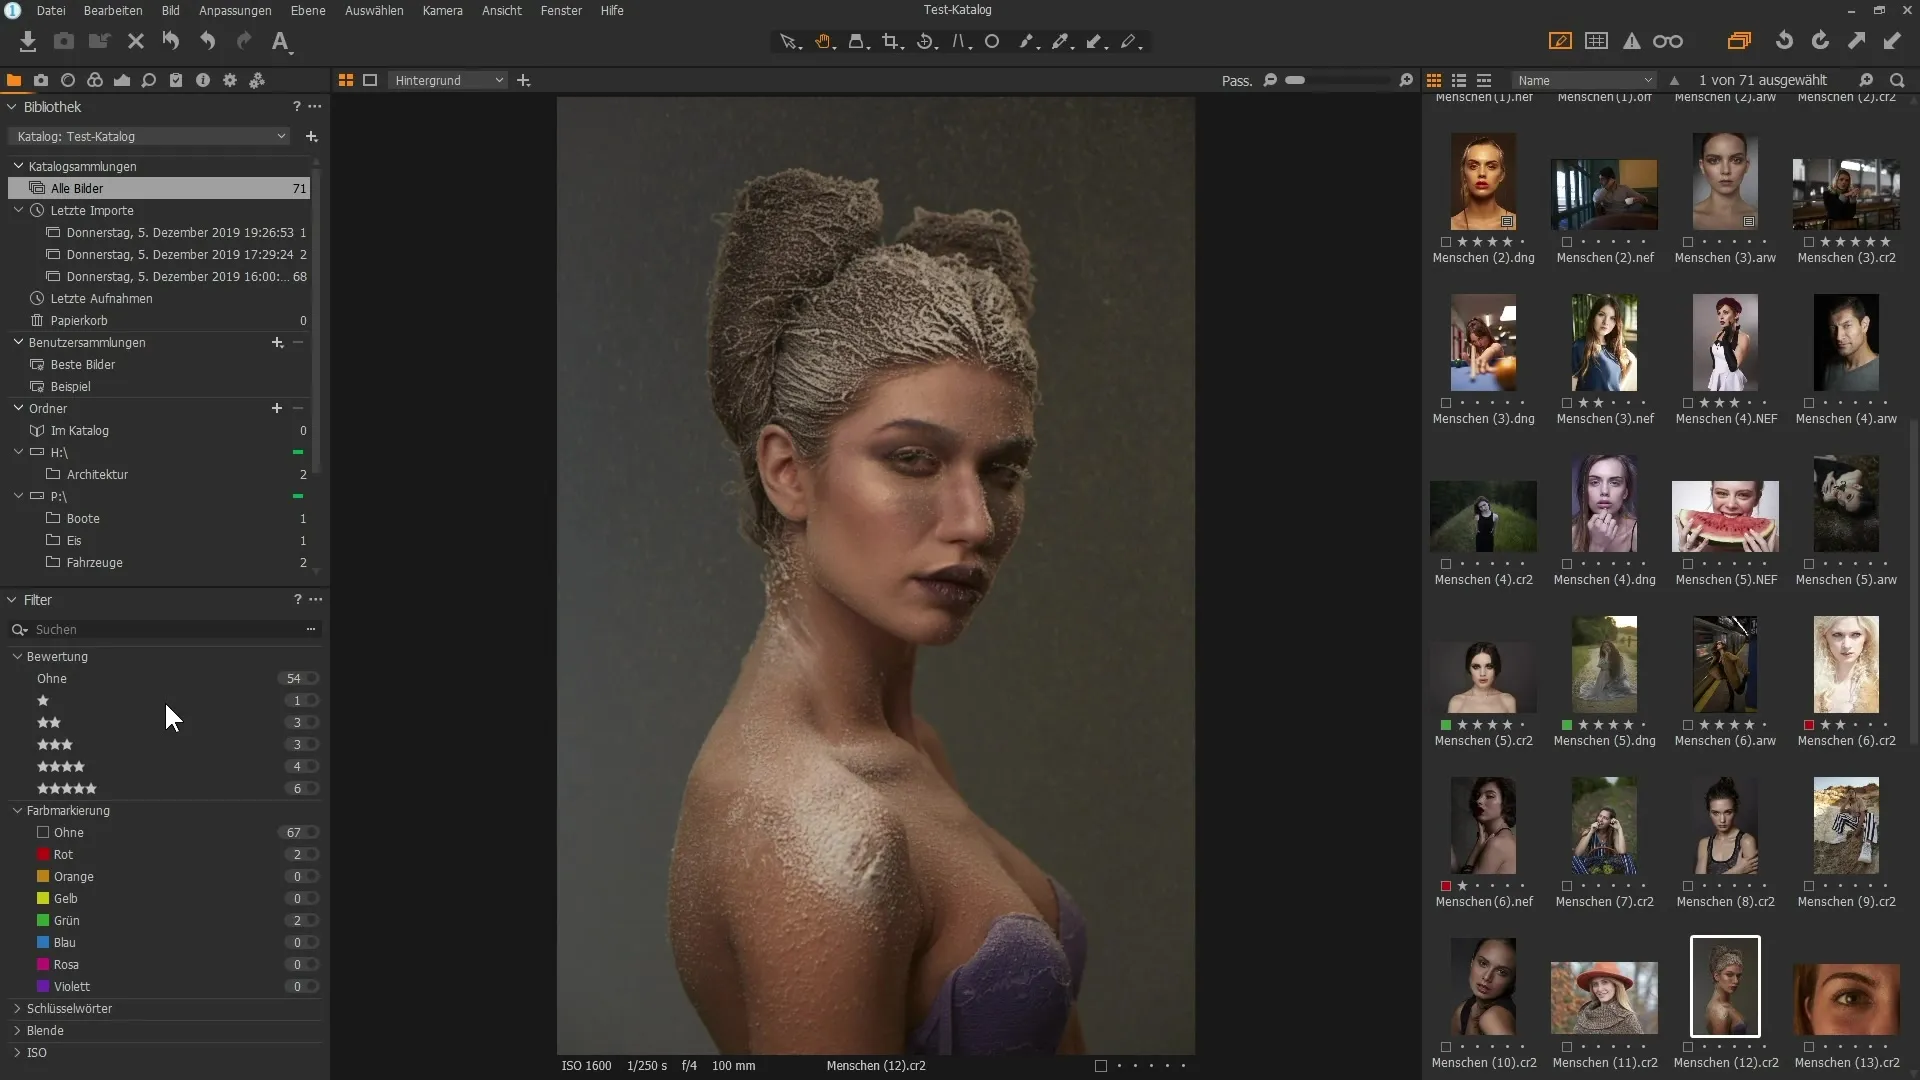Screen dimensions: 1920x1080
Task: Click color tag box under Menschen (7).cr2
Action: (1567, 886)
